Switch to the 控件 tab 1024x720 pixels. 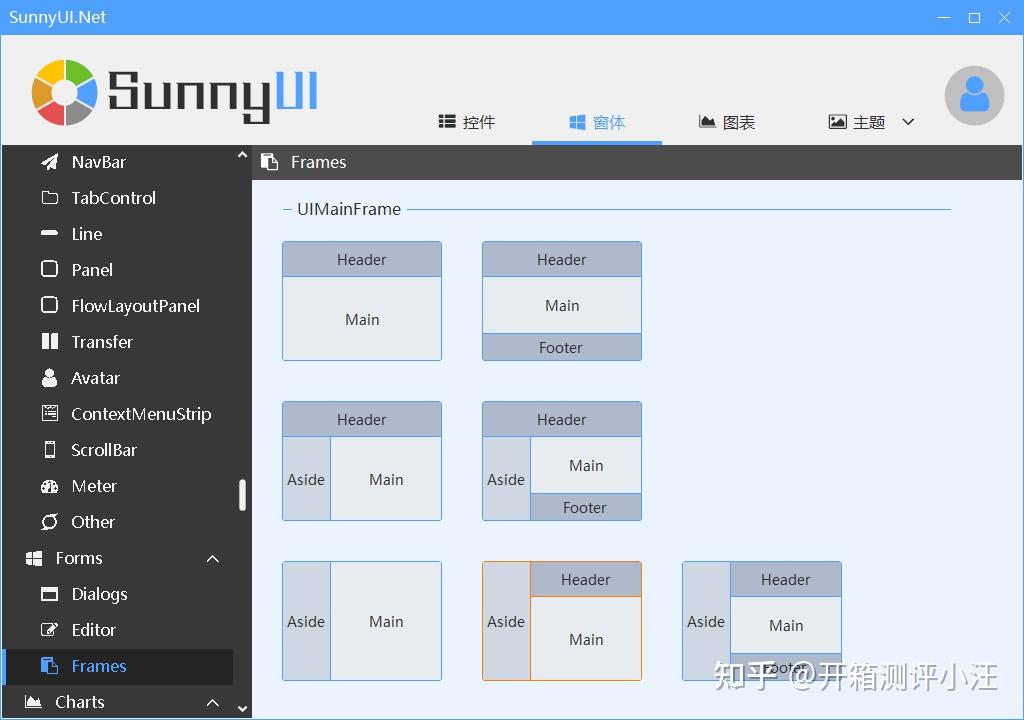click(466, 121)
